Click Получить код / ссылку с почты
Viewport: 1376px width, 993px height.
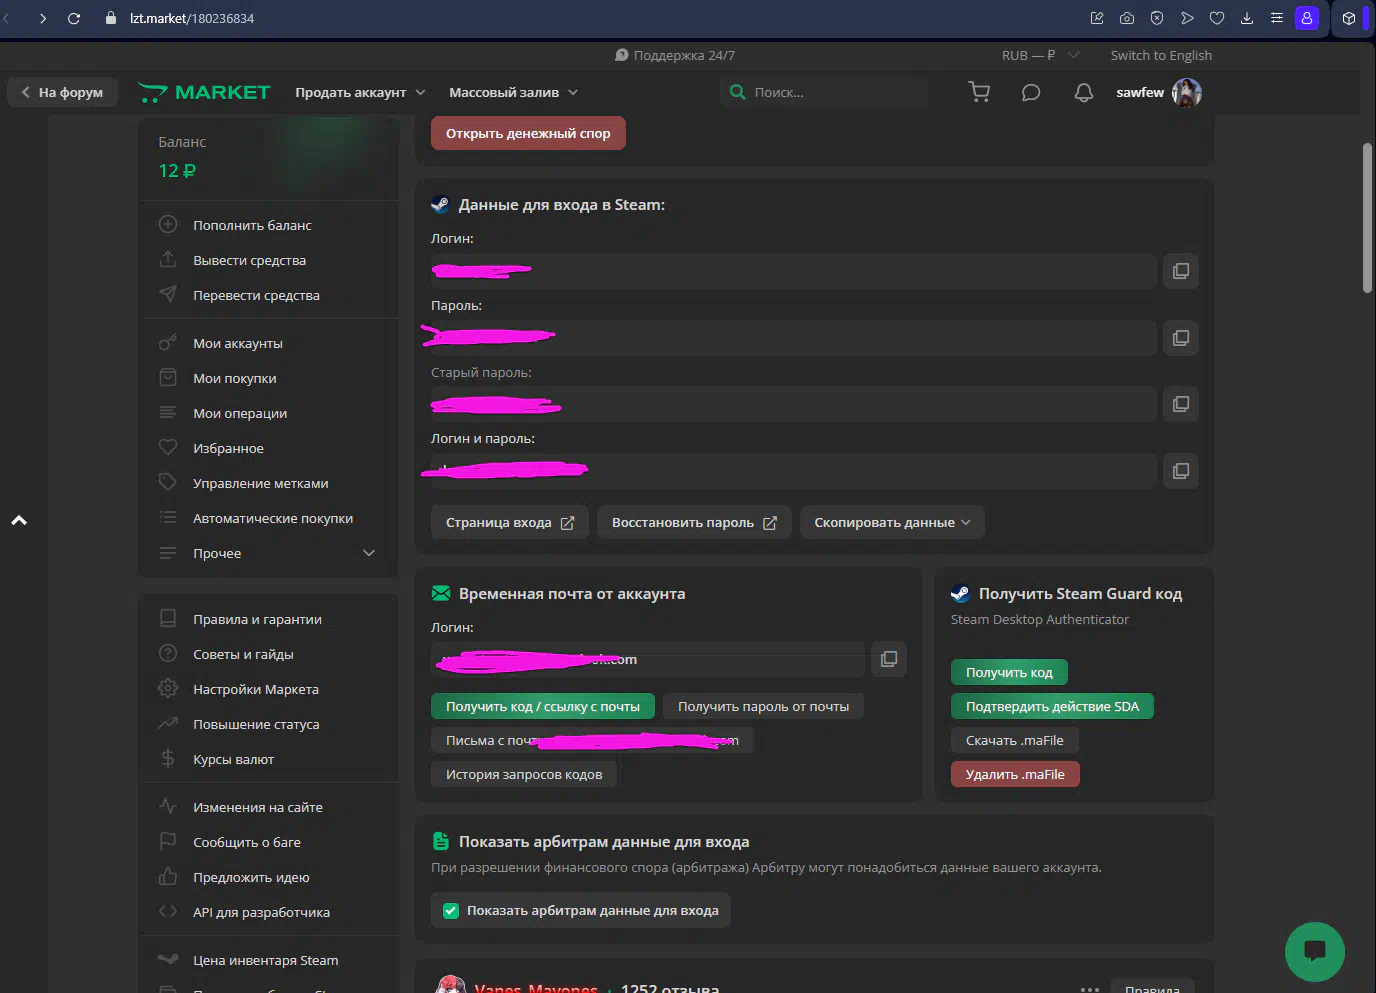coord(543,706)
